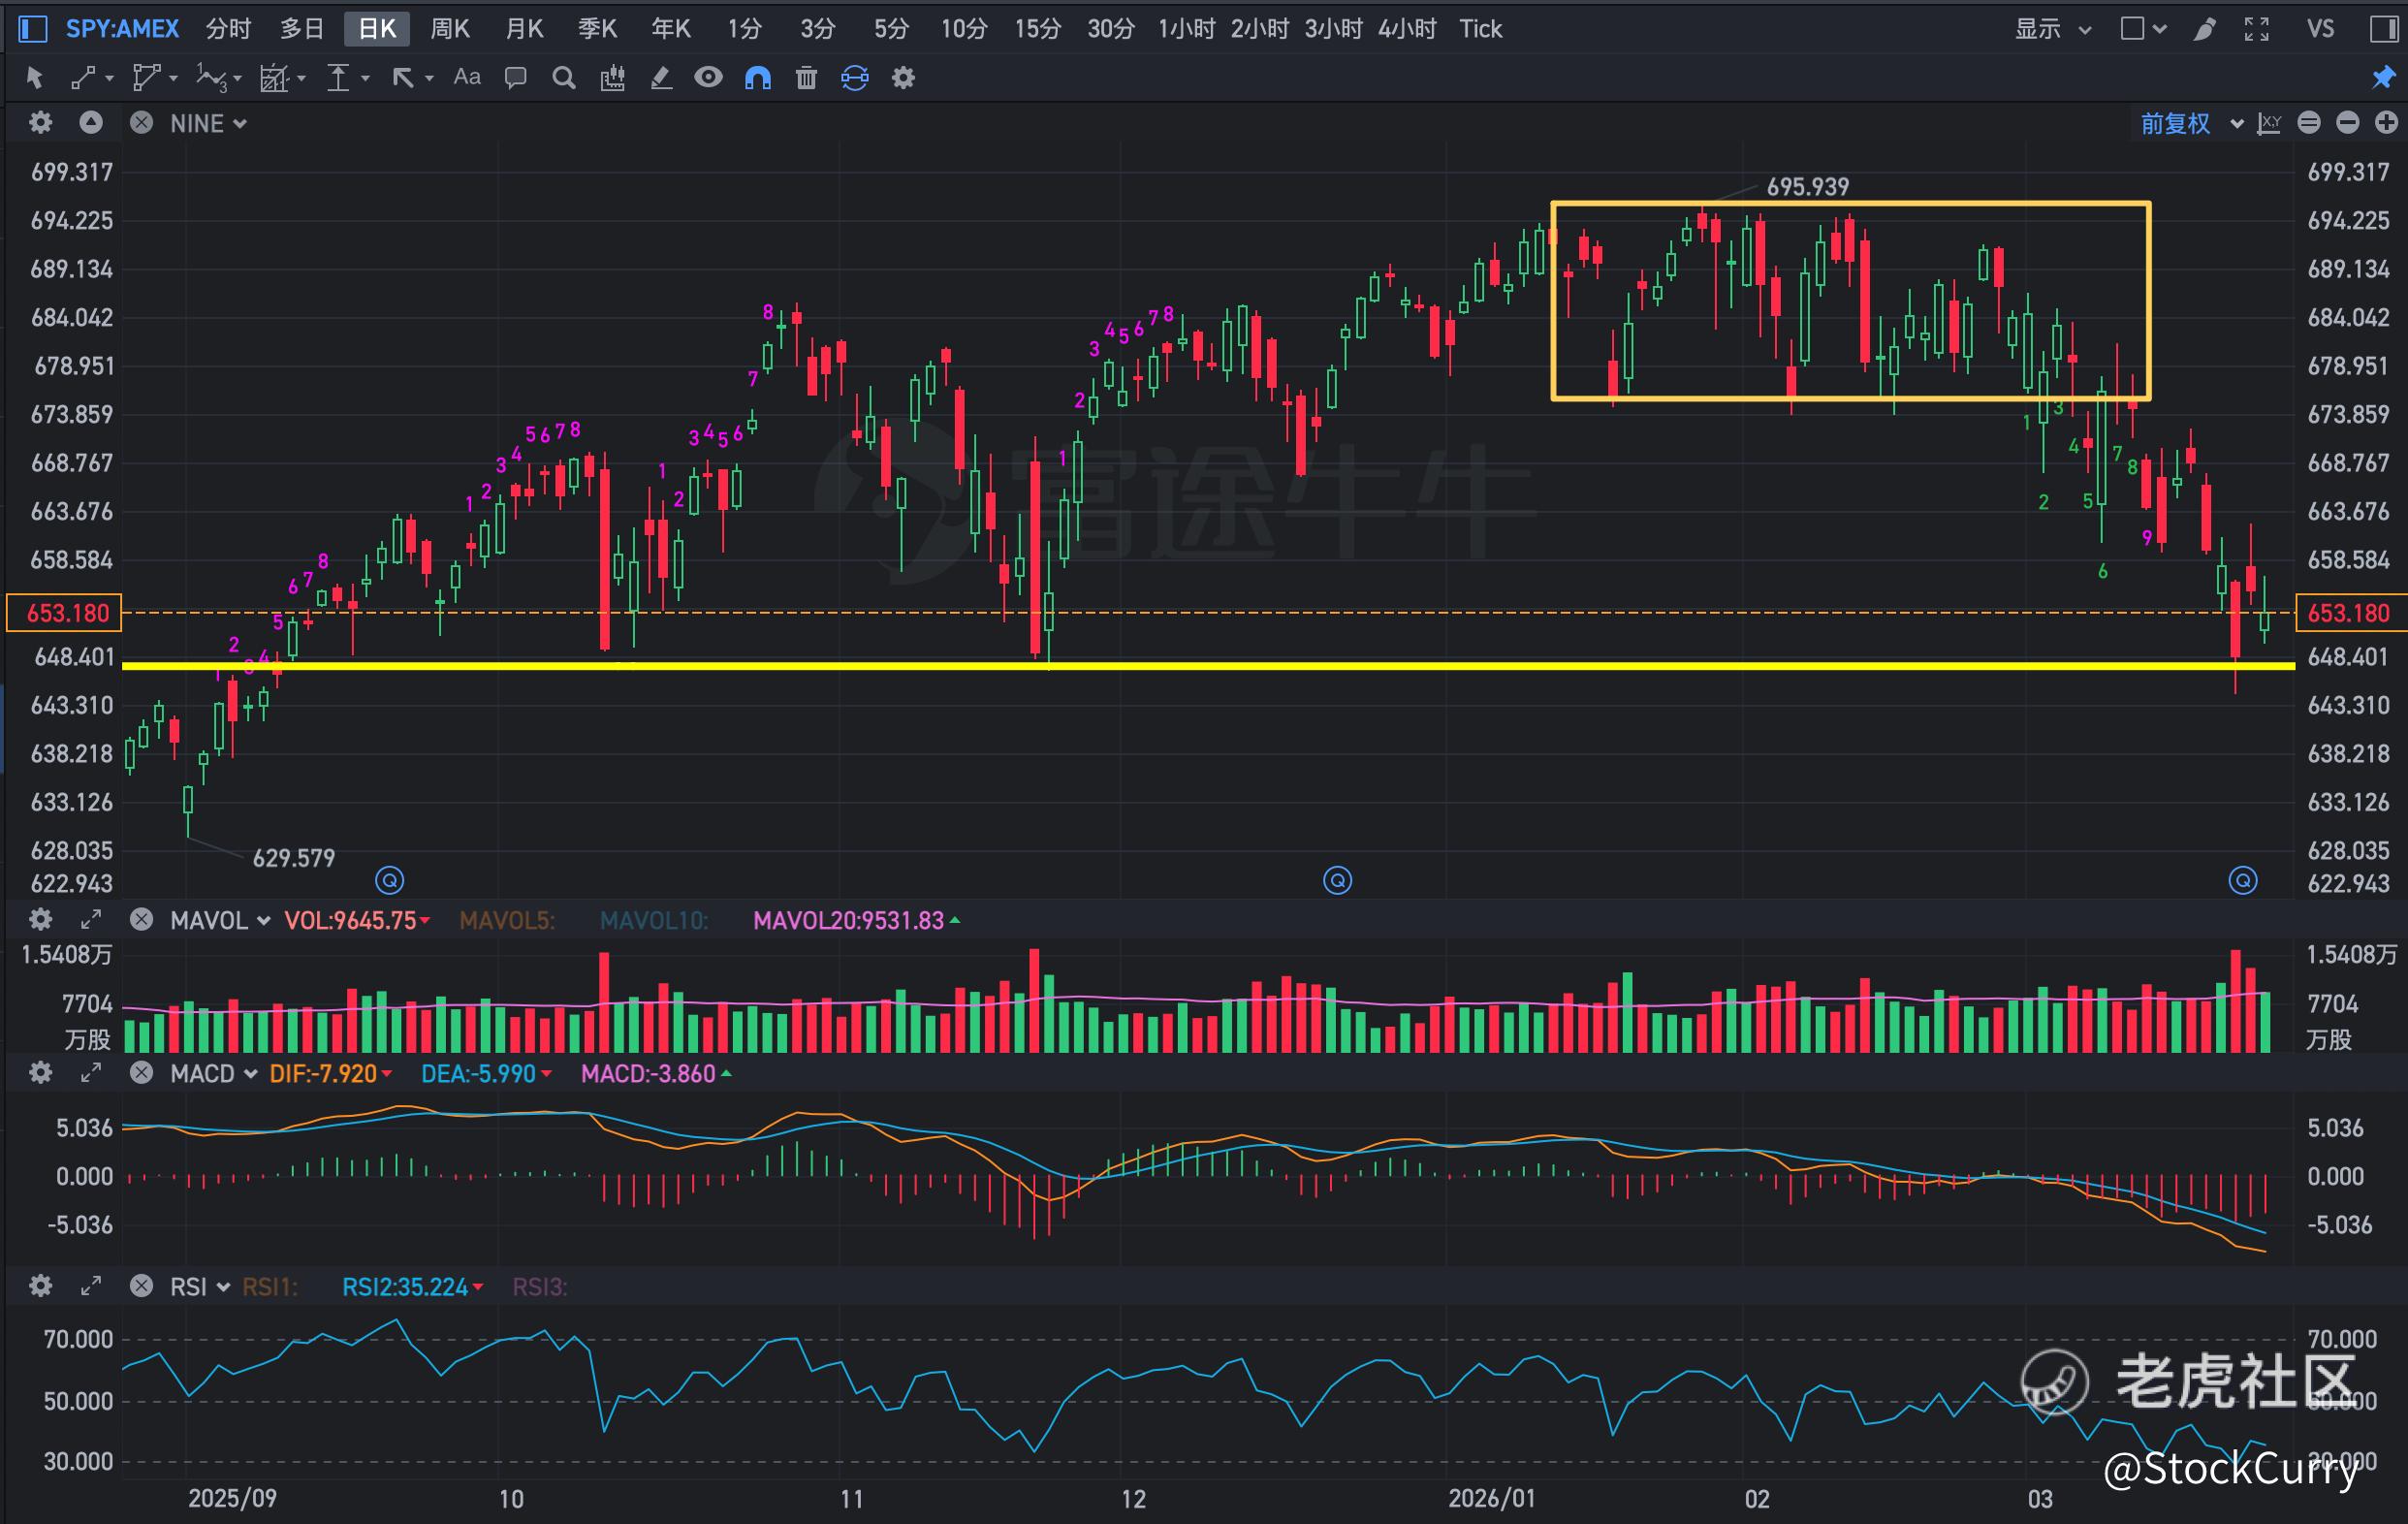Enter fullscreen chart mode
The width and height of the screenshot is (2408, 1524).
point(2256,29)
